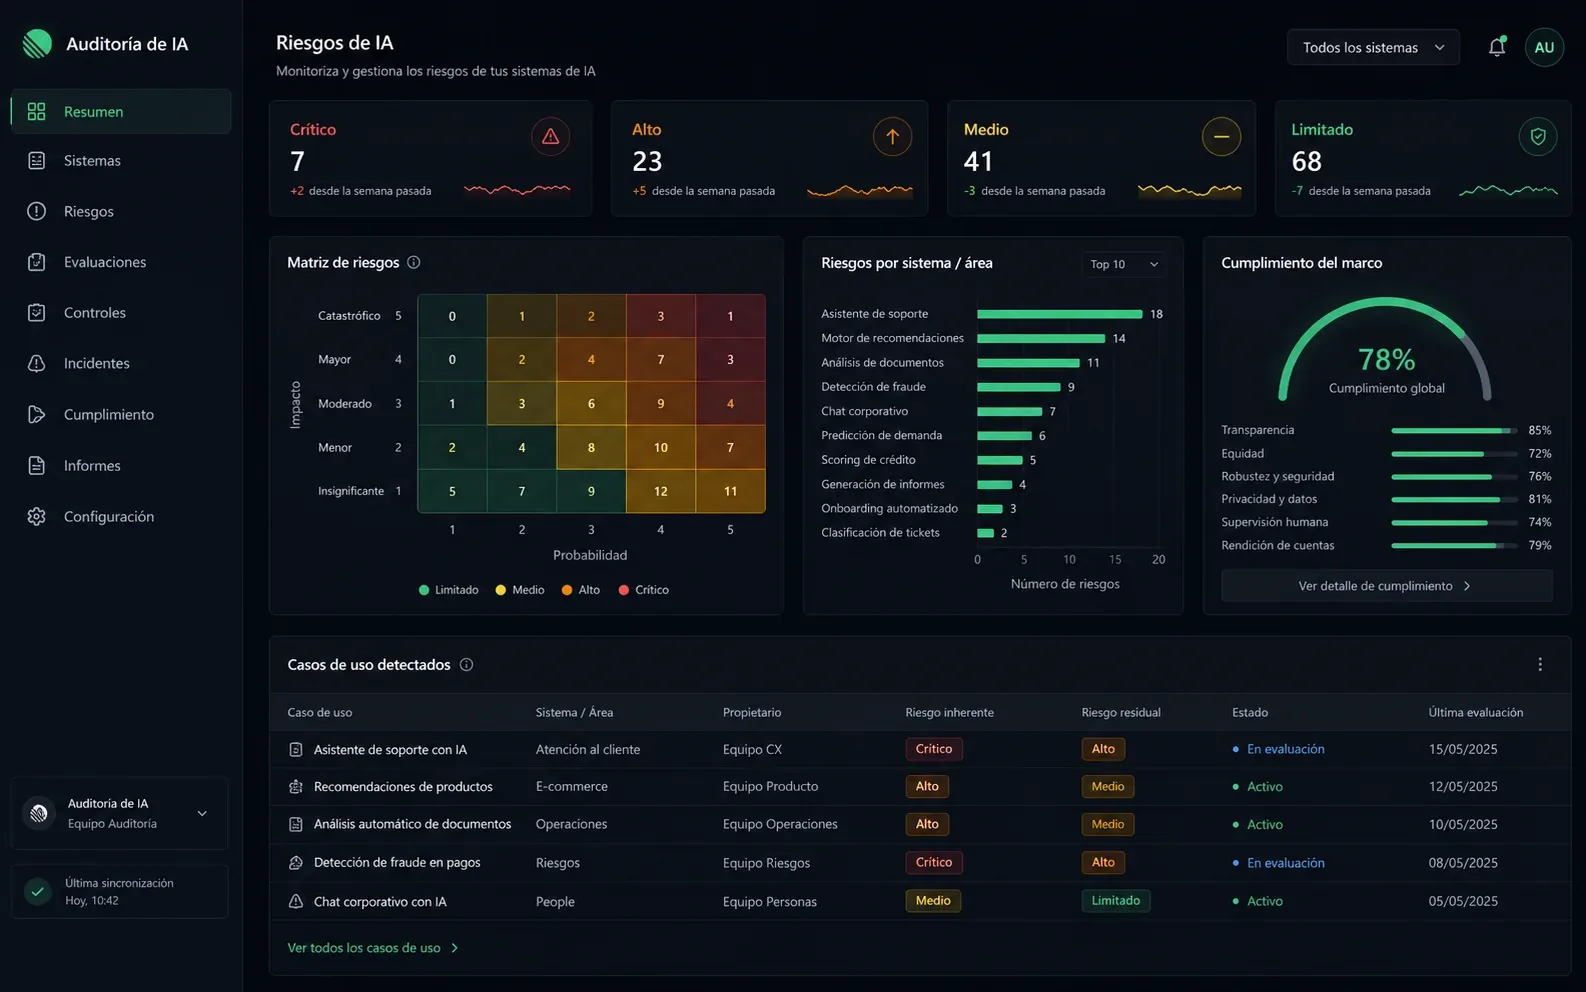Click the Scoring de crédito chart label

click(x=868, y=460)
